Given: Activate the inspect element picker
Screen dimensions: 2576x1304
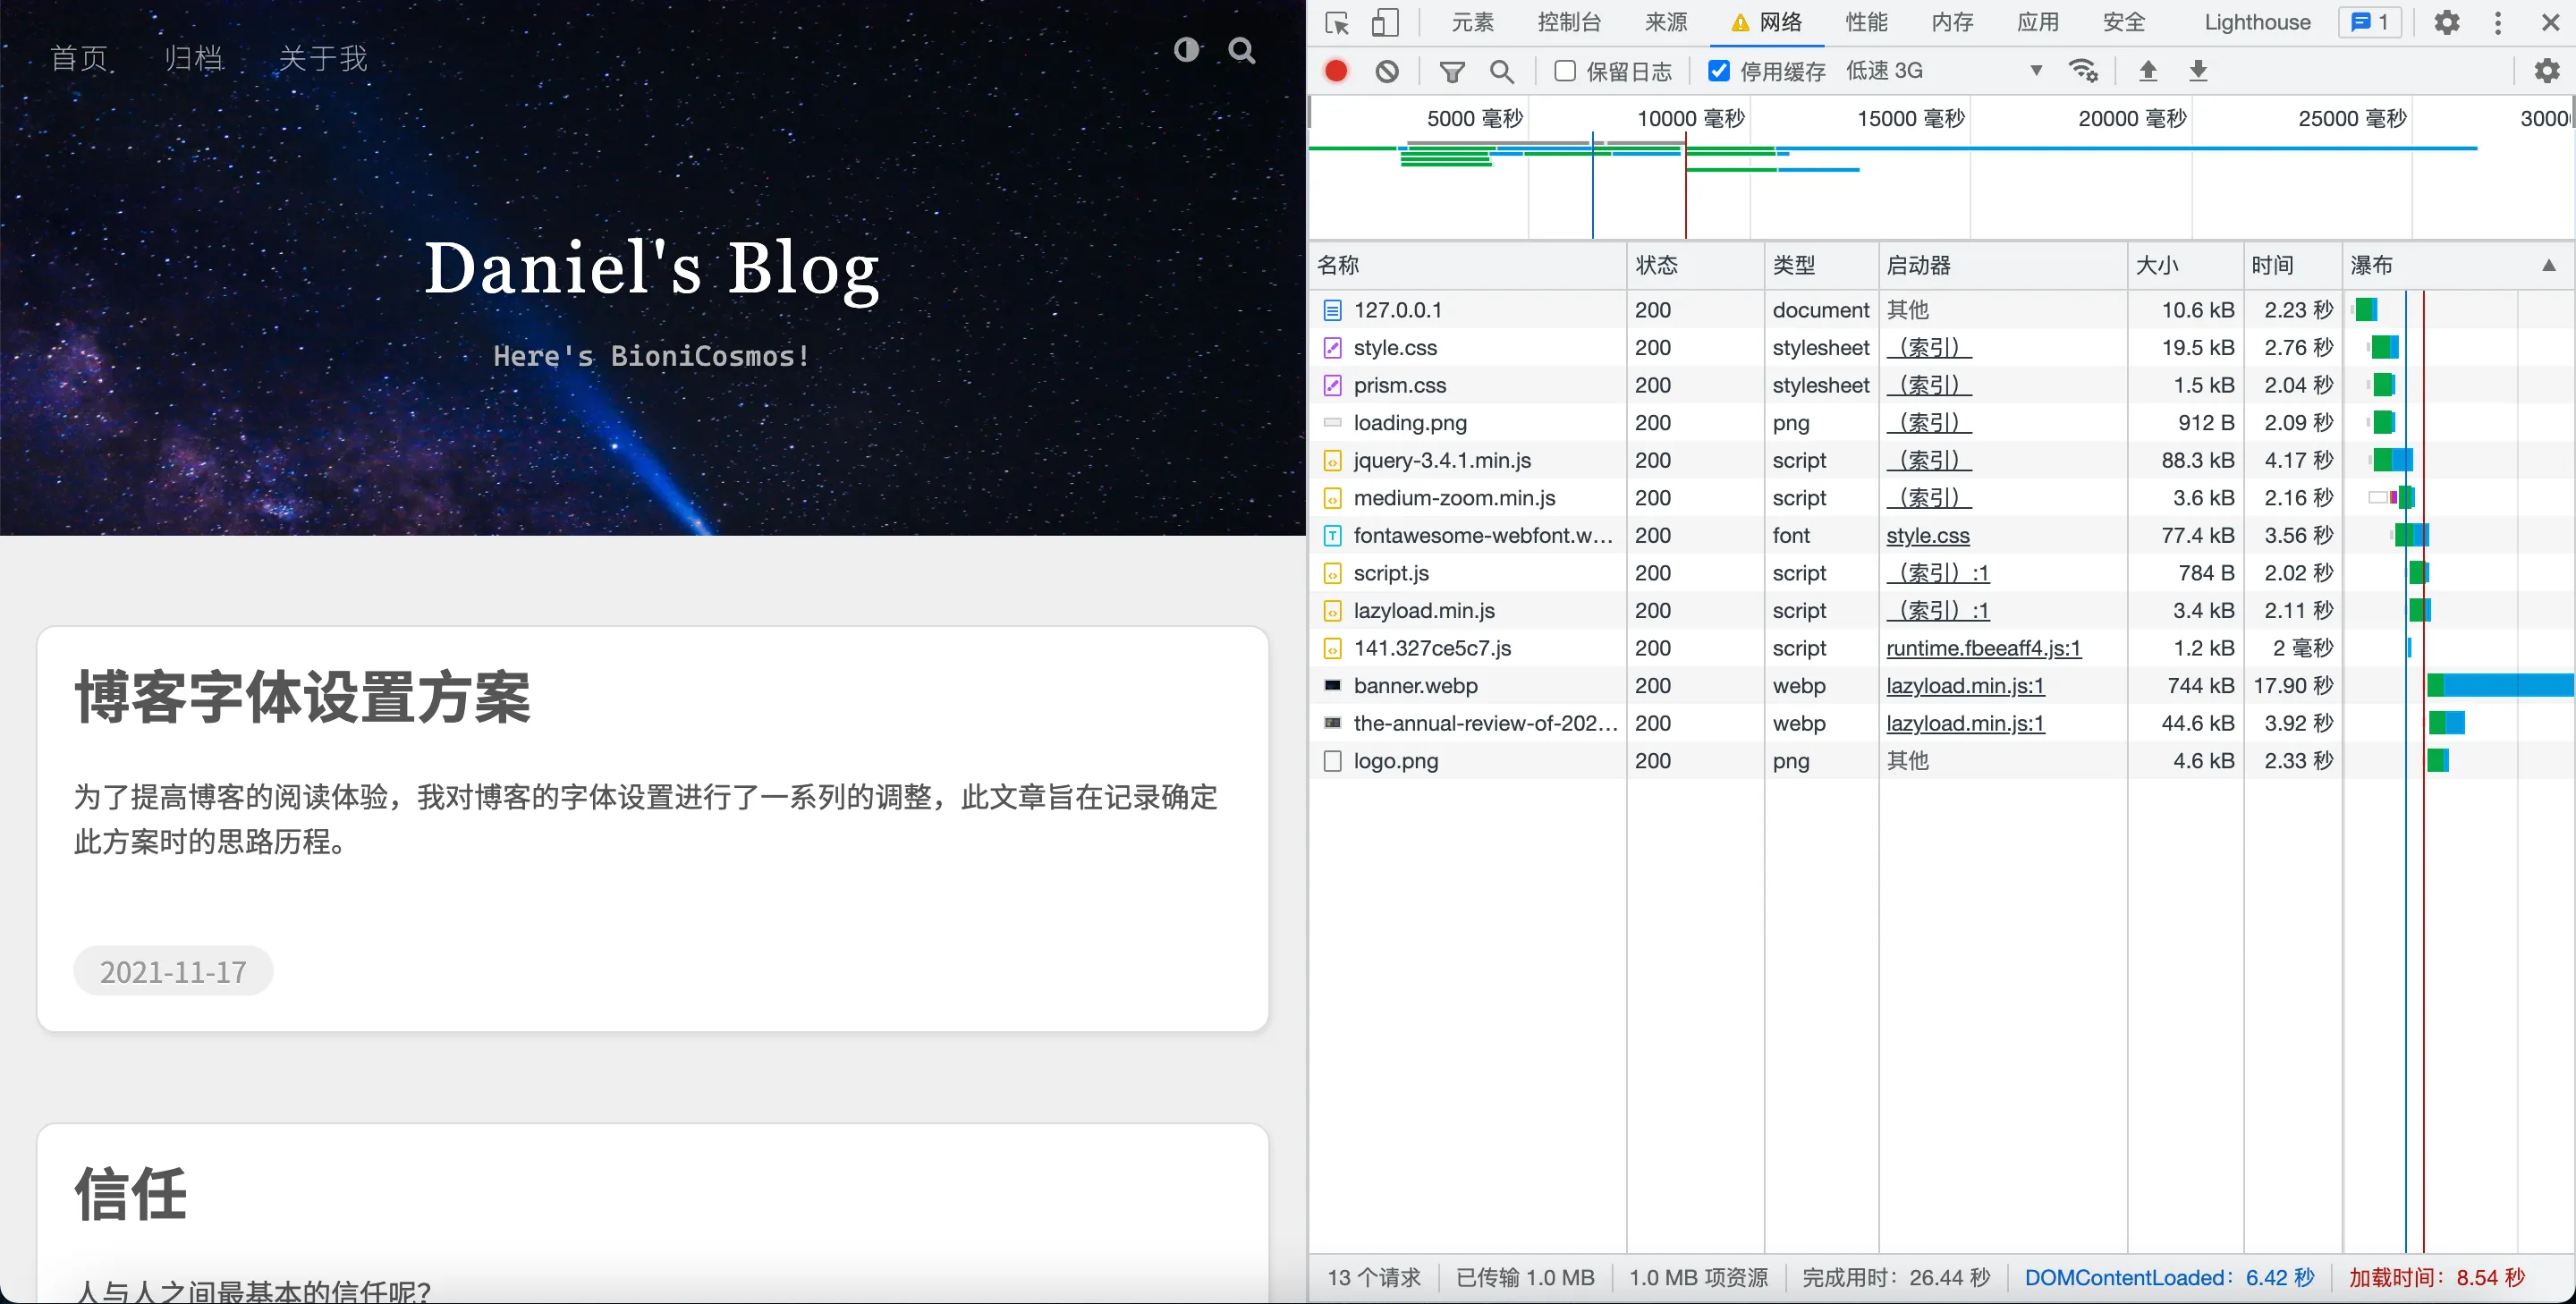Looking at the screenshot, I should 1337,22.
